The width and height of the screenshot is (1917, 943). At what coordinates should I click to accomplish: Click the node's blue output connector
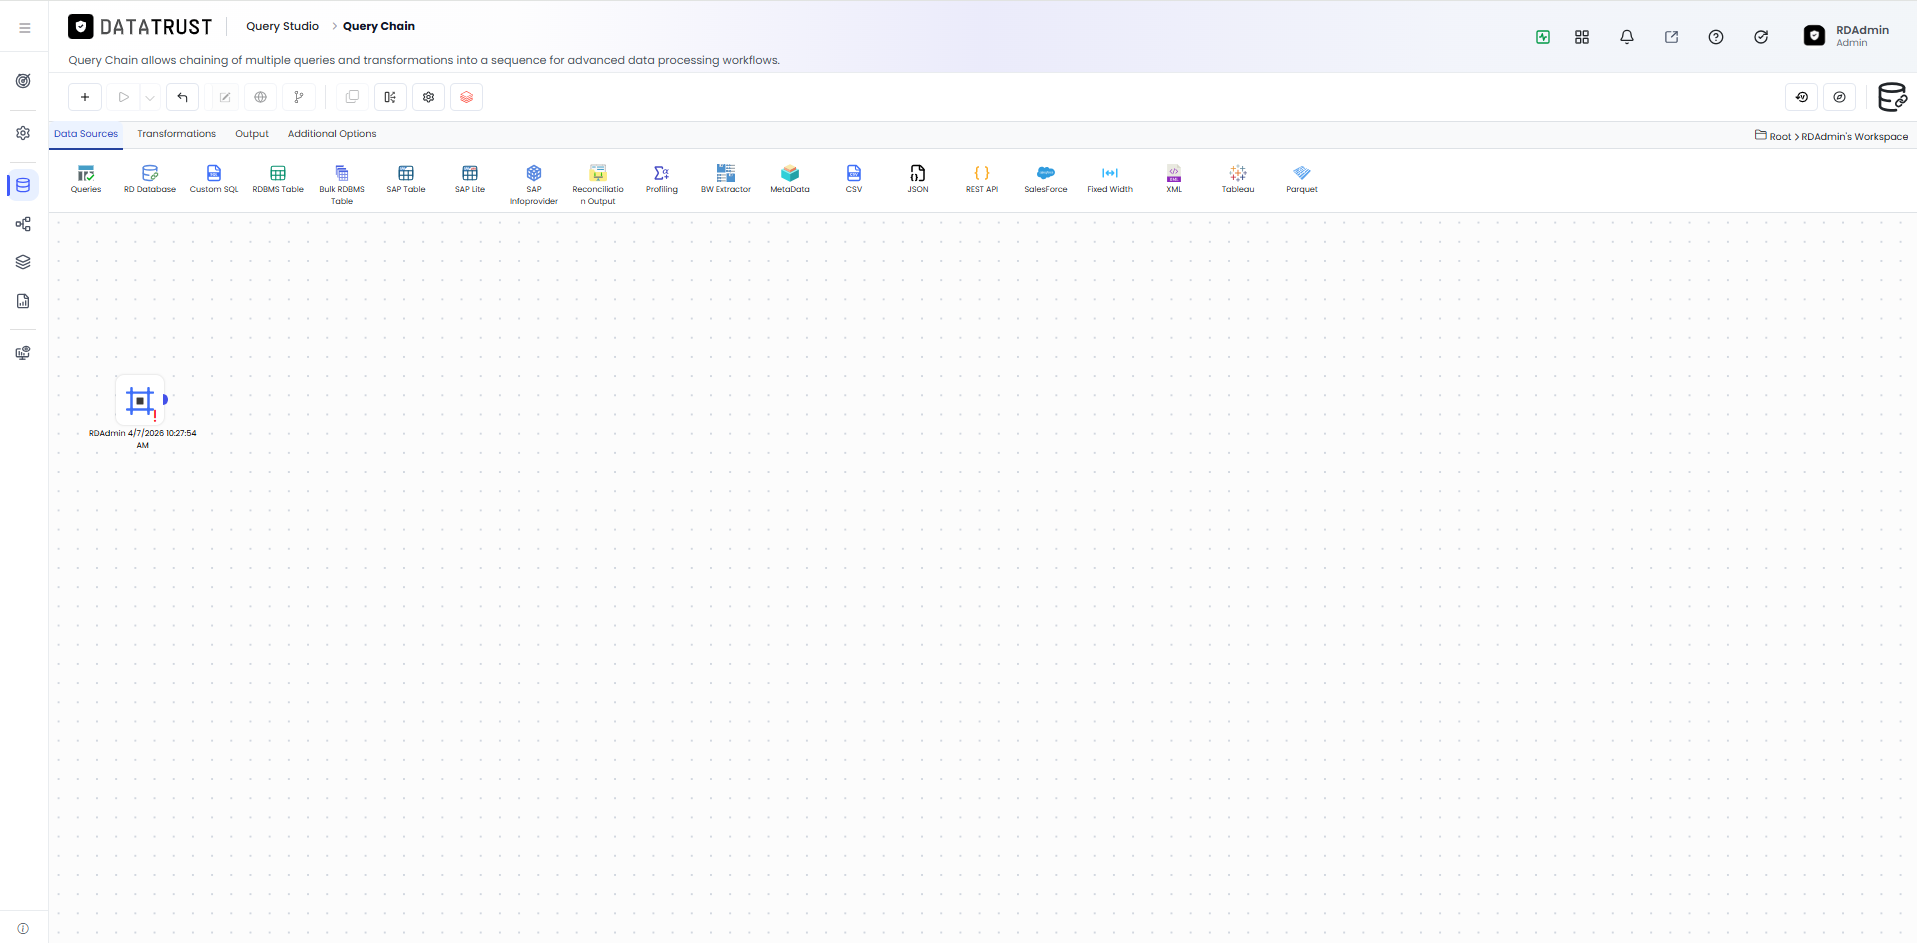165,399
